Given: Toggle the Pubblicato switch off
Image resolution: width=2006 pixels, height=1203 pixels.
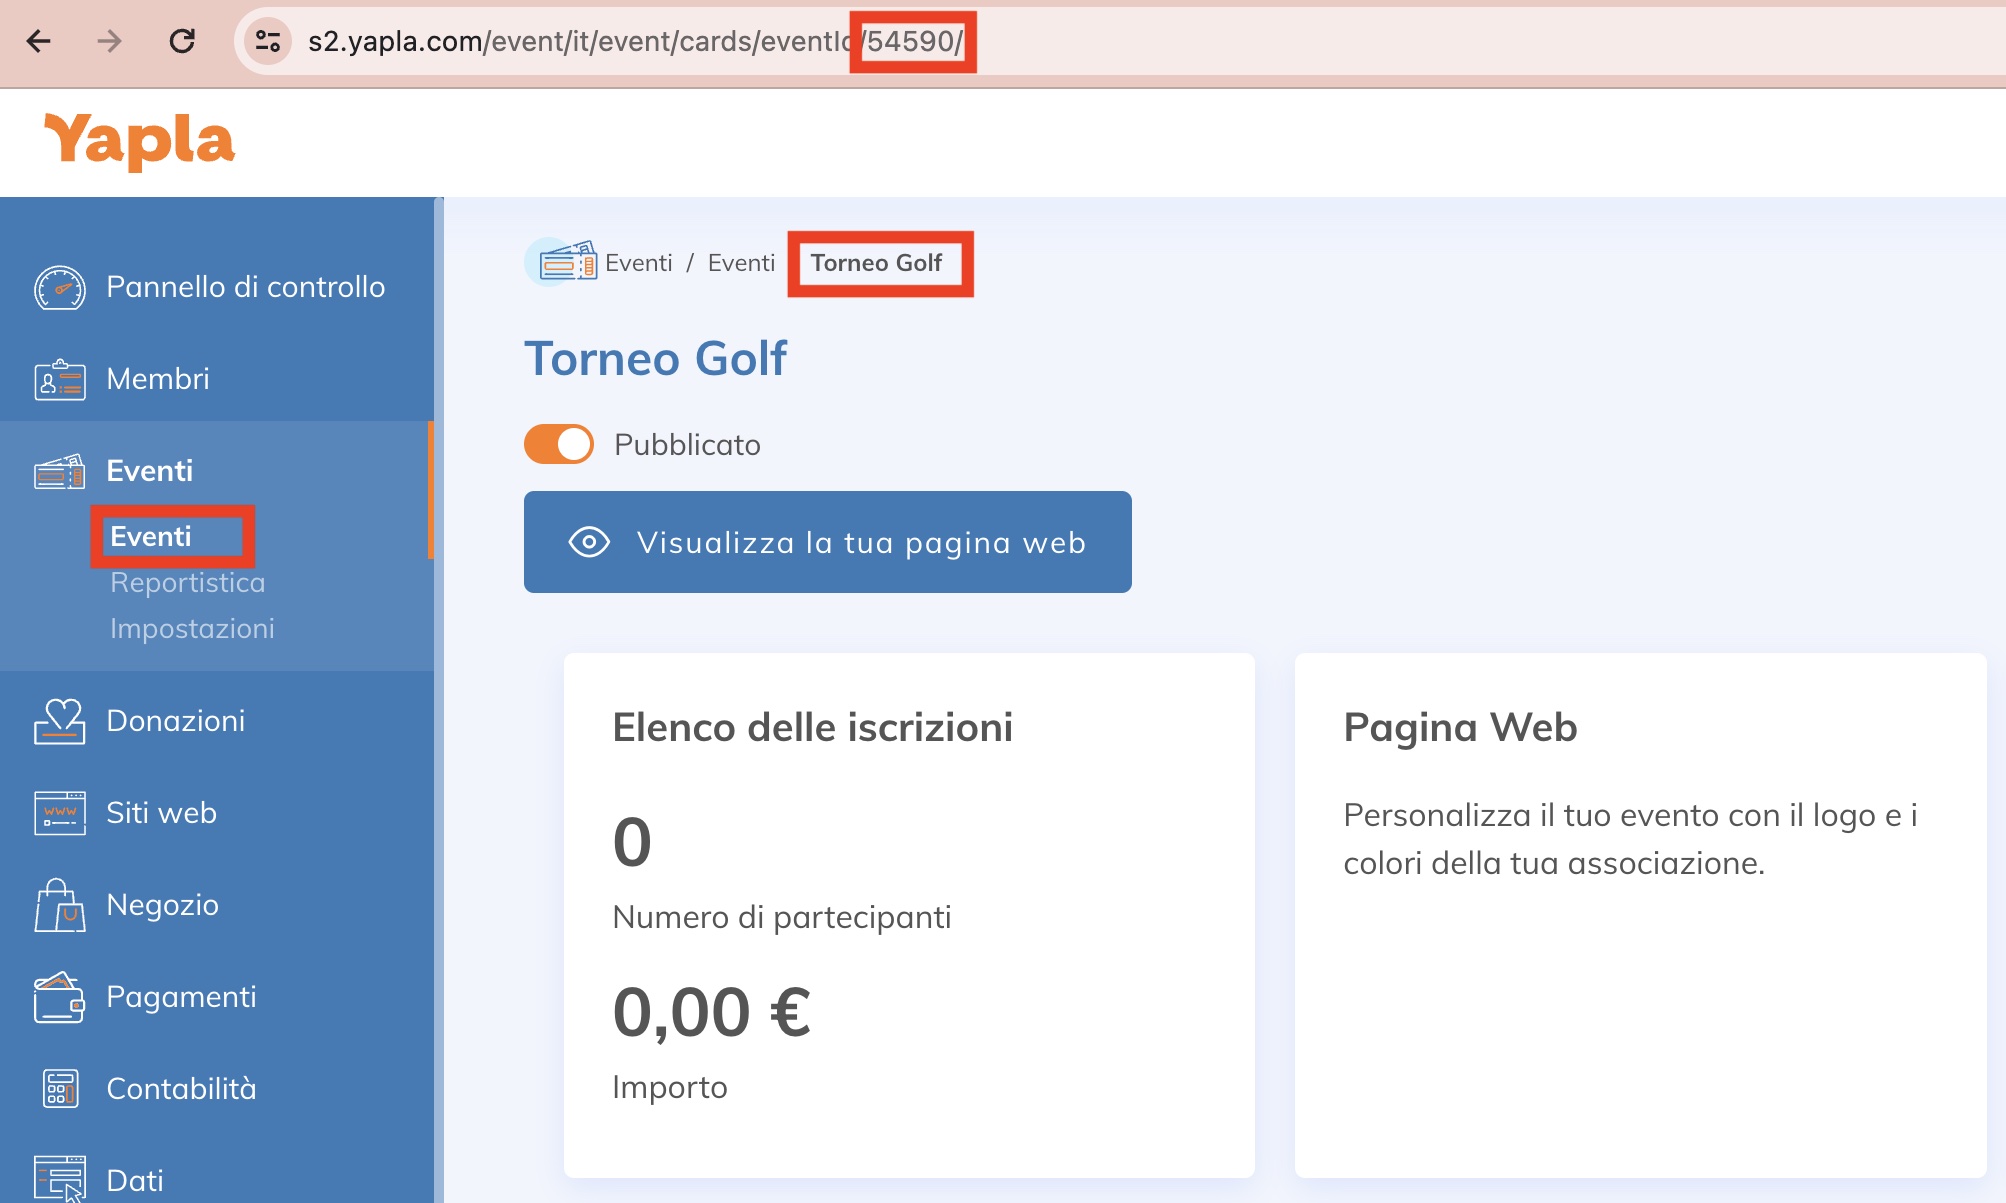Looking at the screenshot, I should (x=559, y=444).
